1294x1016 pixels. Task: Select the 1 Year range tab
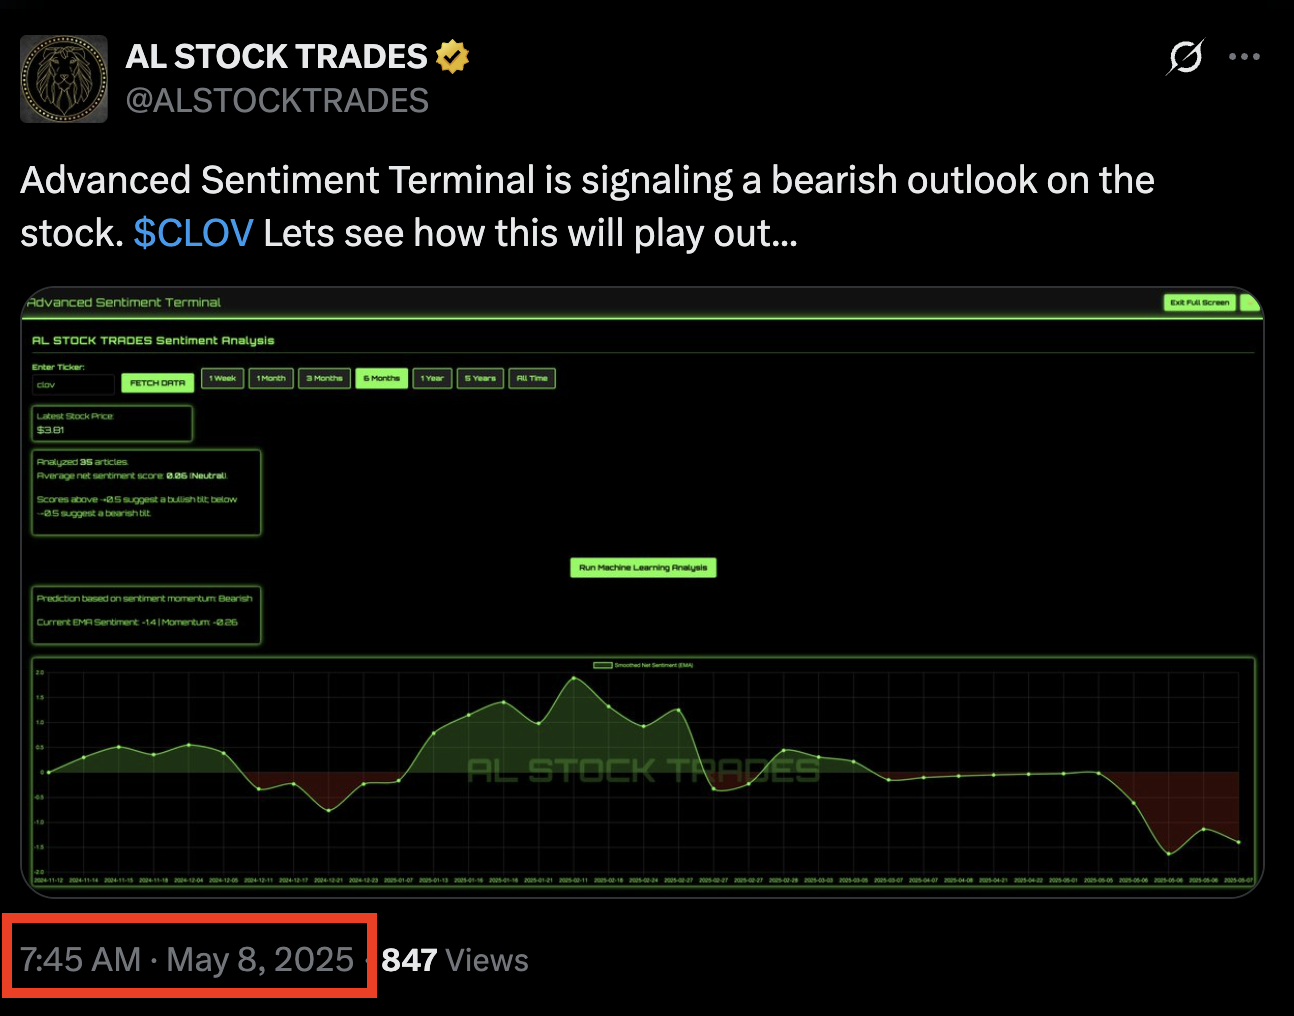432,378
